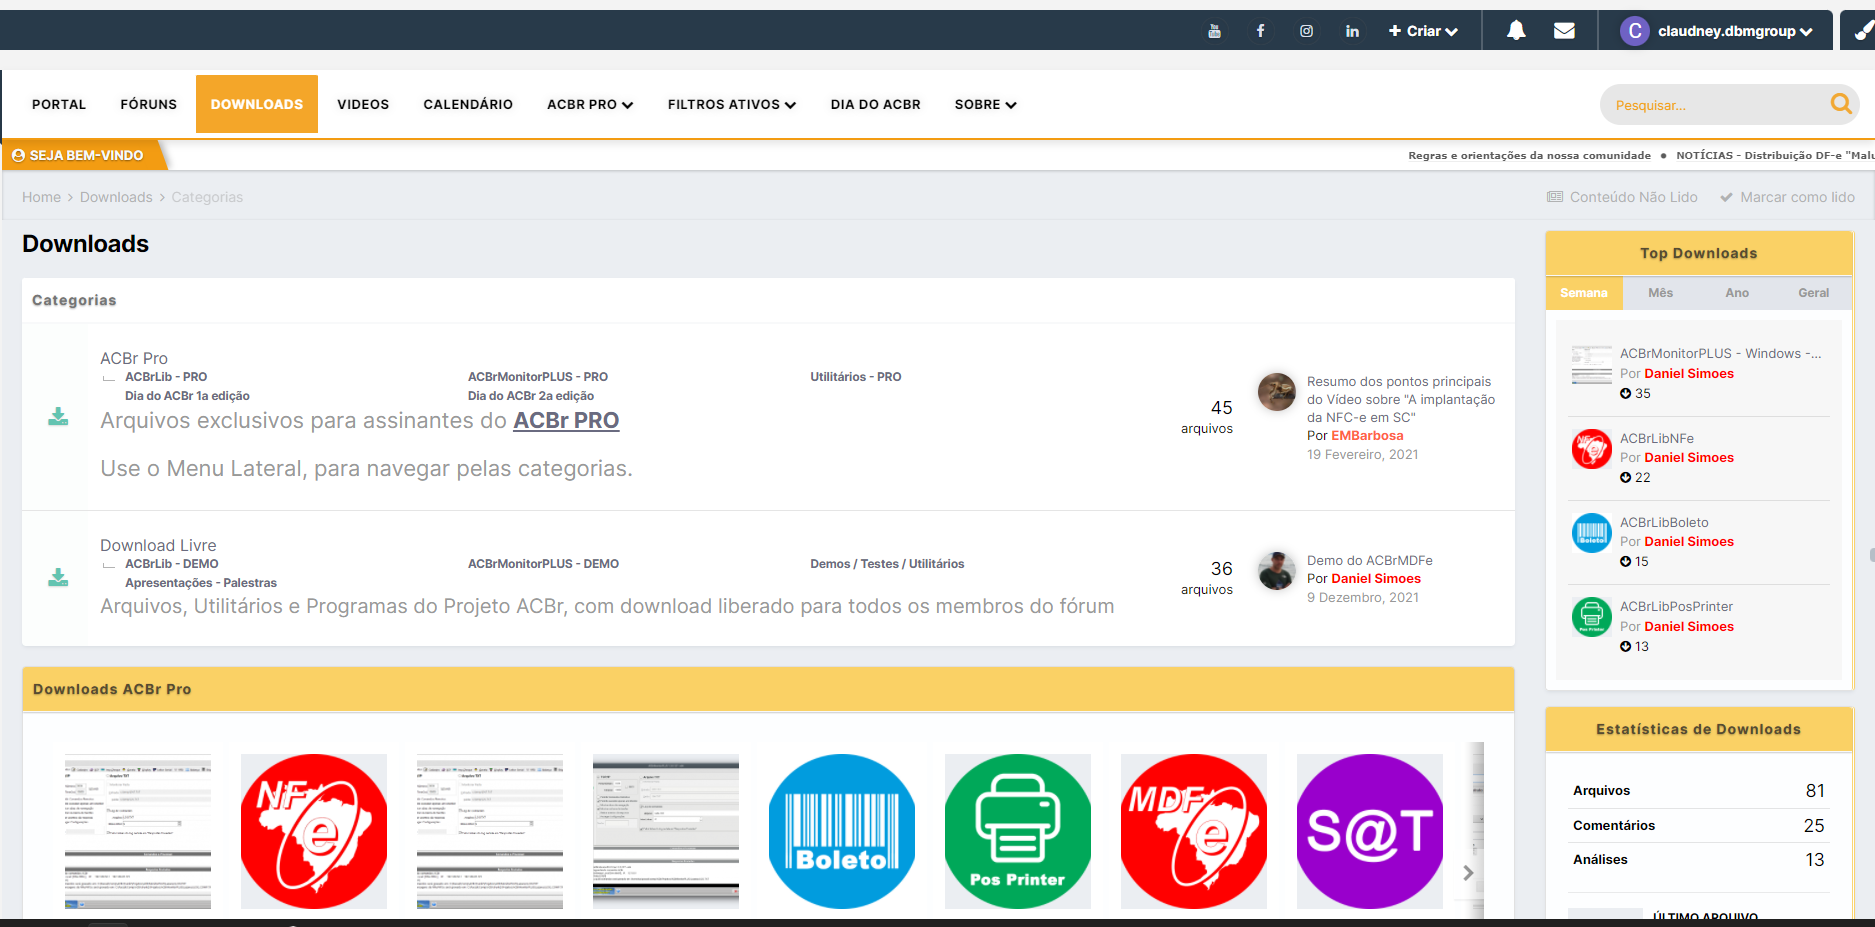Open Conteúdo Não Lido link
Image resolution: width=1875 pixels, height=927 pixels.
1622,197
